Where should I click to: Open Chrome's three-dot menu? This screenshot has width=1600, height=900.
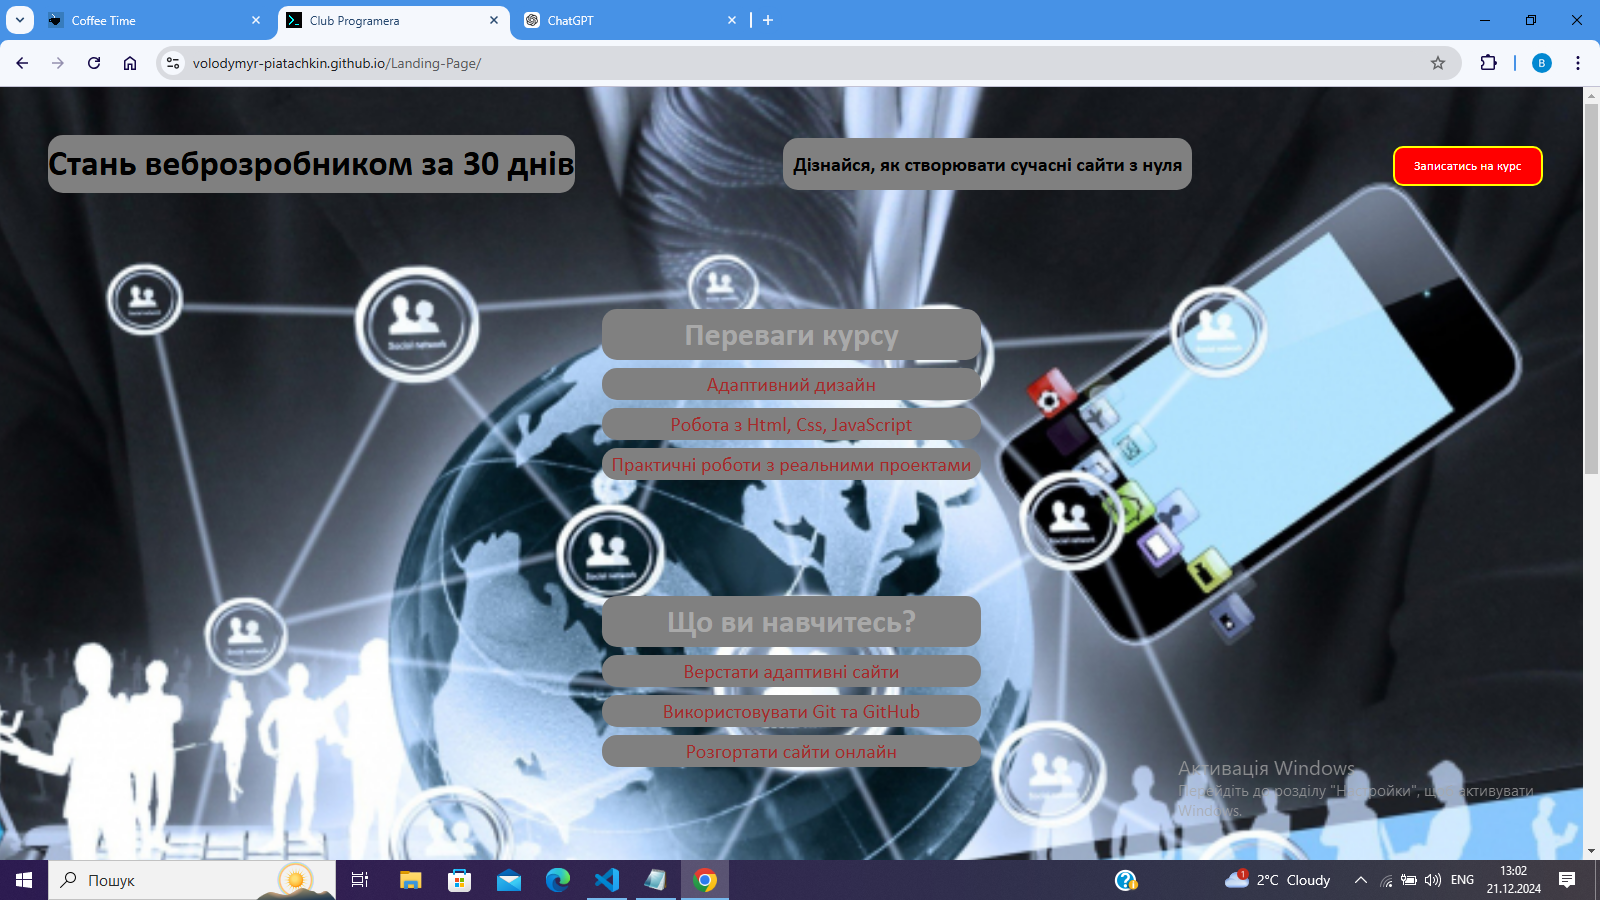click(x=1578, y=63)
